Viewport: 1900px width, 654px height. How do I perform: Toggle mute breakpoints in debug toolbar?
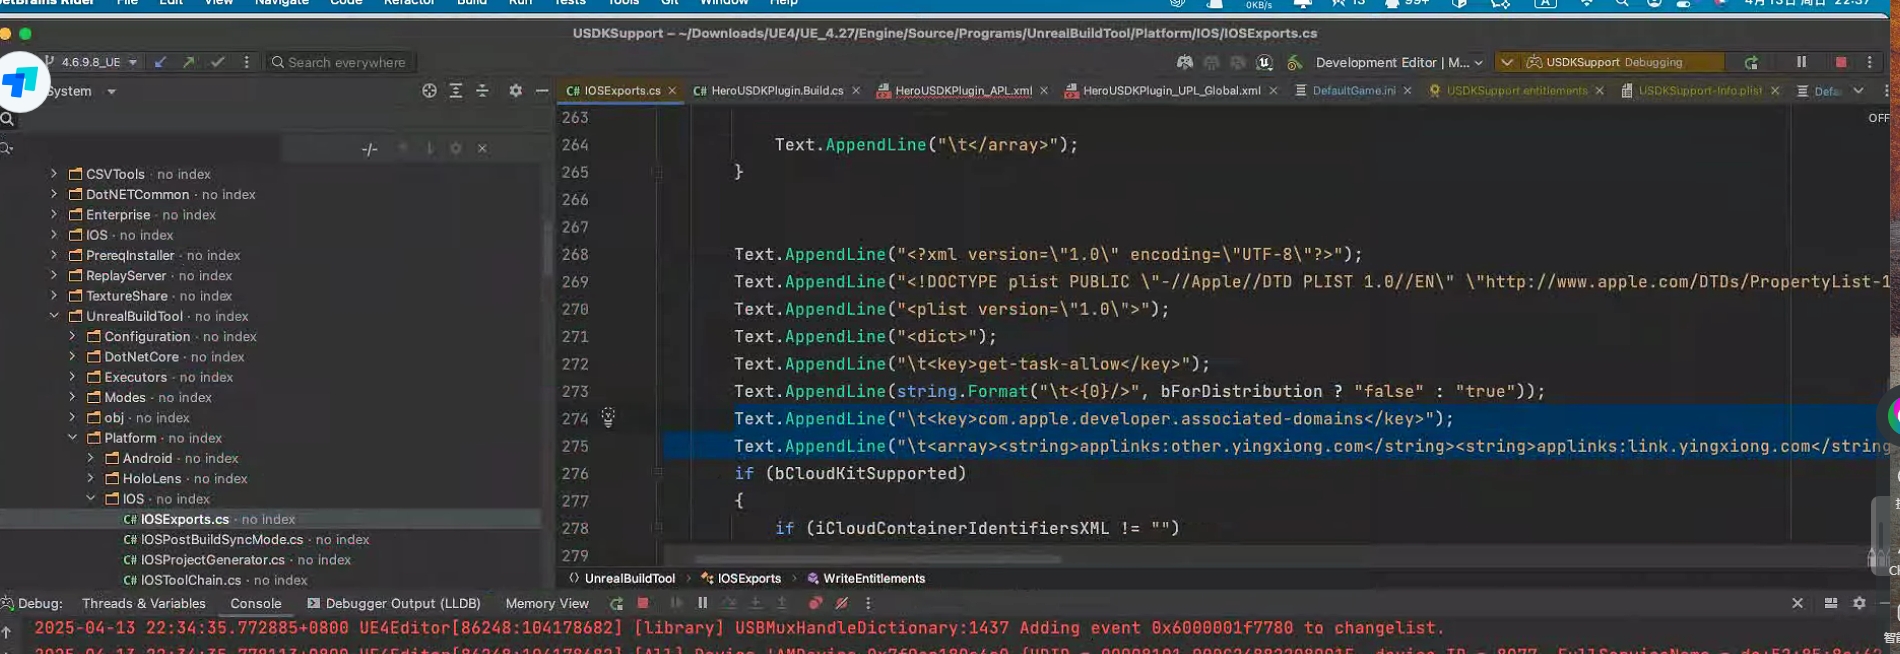pos(842,603)
